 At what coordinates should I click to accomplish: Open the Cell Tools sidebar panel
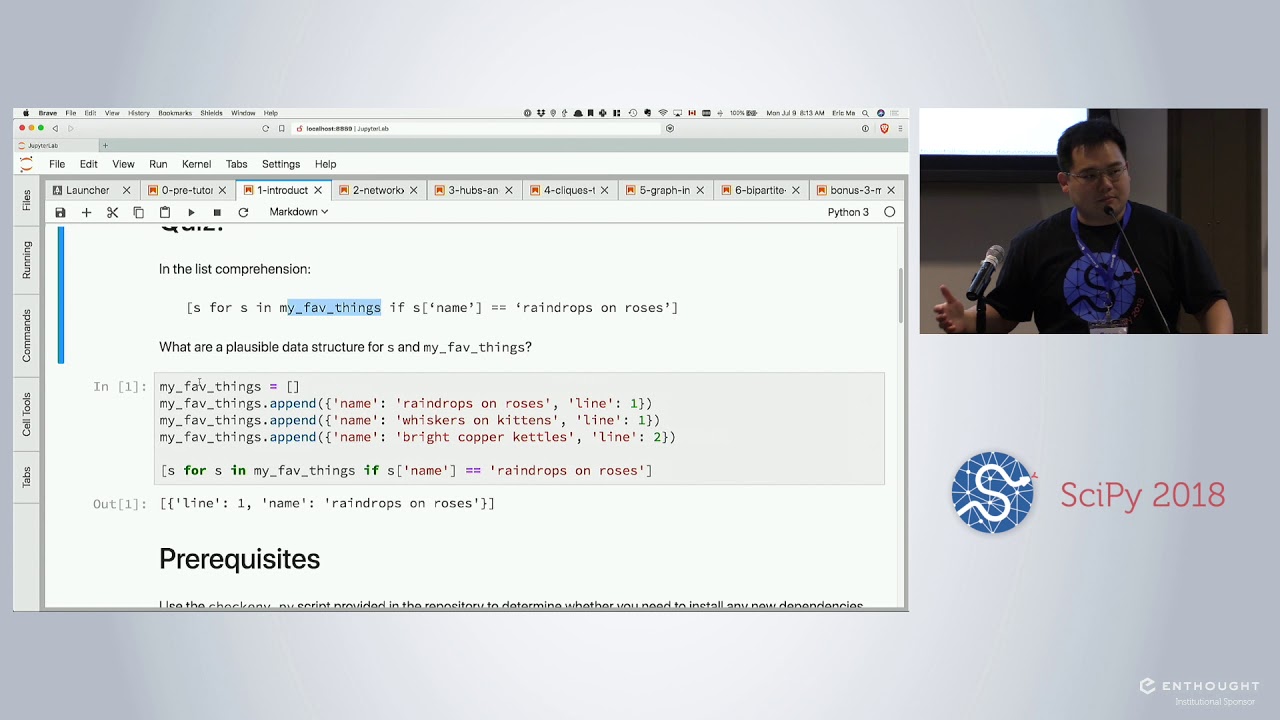coord(27,414)
